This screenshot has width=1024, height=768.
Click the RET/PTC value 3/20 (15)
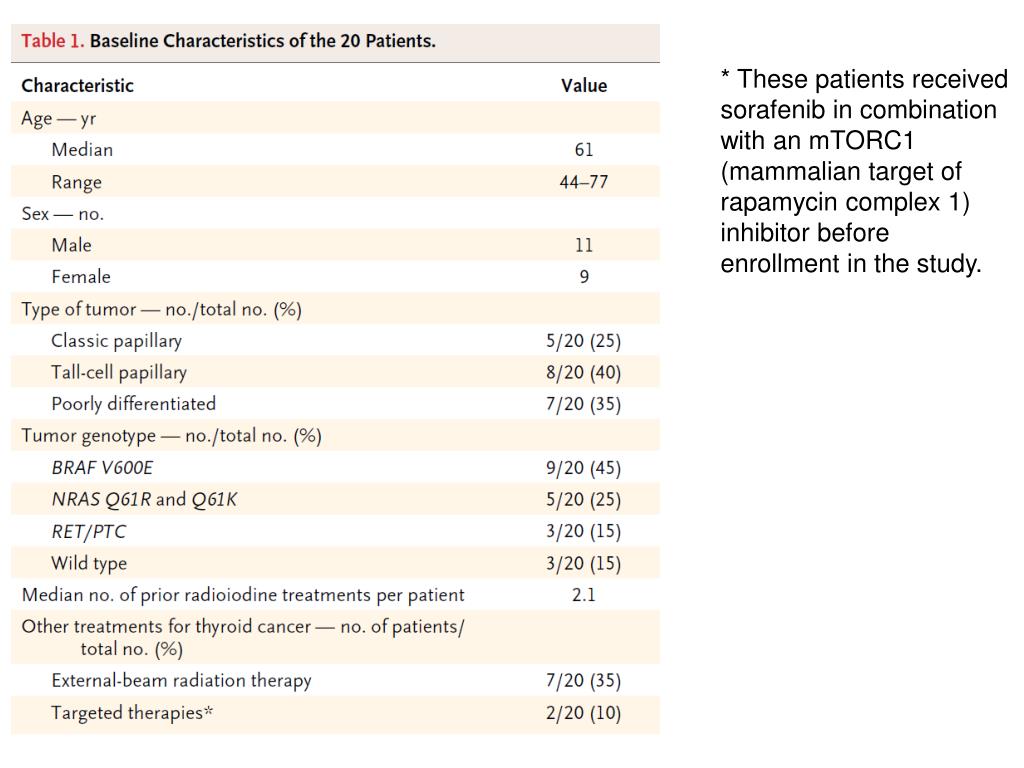click(x=584, y=531)
